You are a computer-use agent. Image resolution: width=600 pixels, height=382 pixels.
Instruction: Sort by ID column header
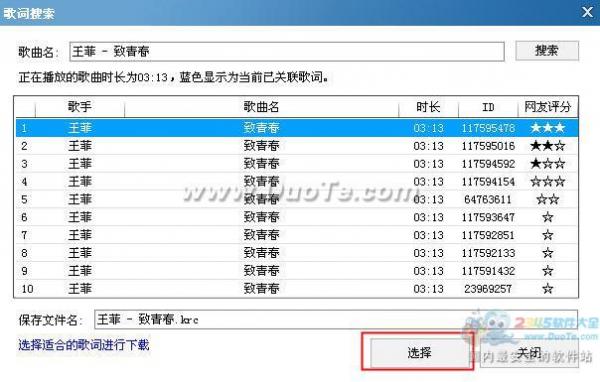pos(488,107)
